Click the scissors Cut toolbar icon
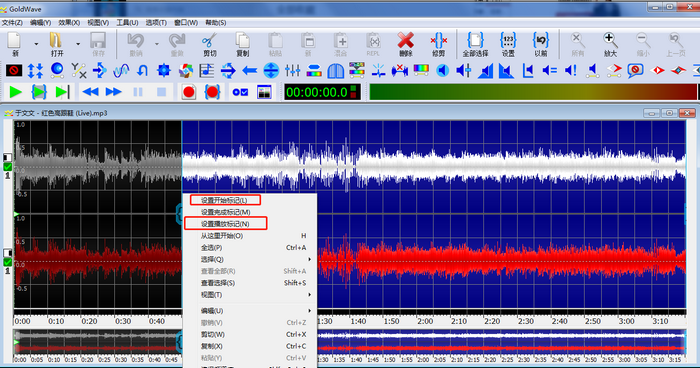Screen dimensions: 700x368 point(209,41)
